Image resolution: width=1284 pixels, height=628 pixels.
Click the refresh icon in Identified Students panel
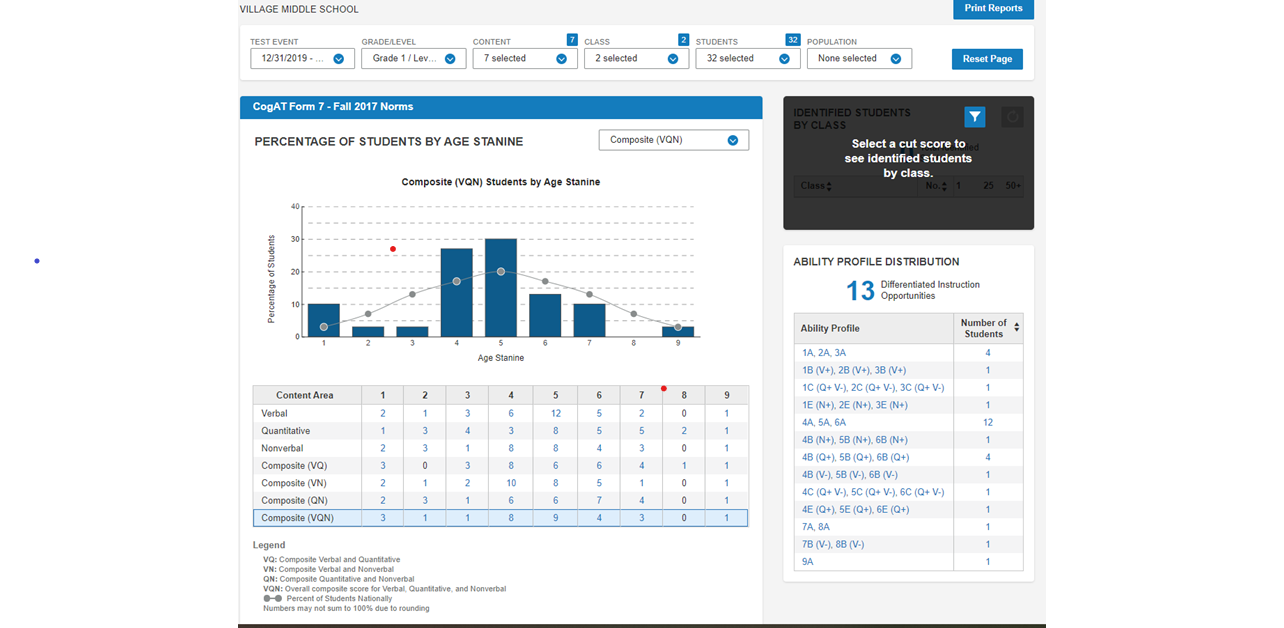pyautogui.click(x=1012, y=117)
